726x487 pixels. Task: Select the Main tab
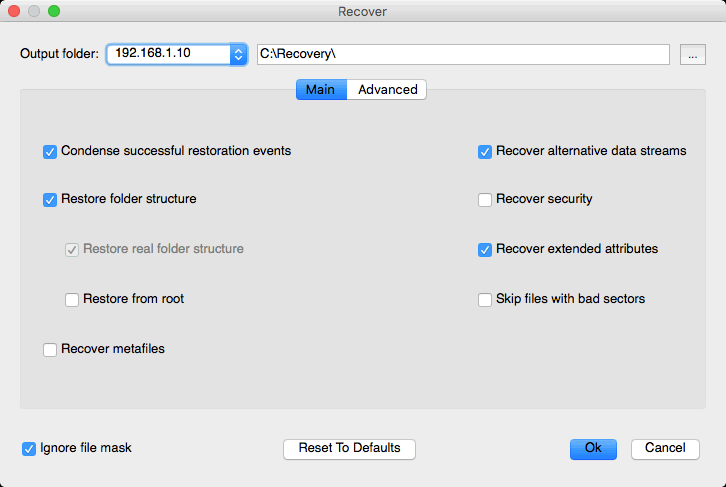coord(321,89)
